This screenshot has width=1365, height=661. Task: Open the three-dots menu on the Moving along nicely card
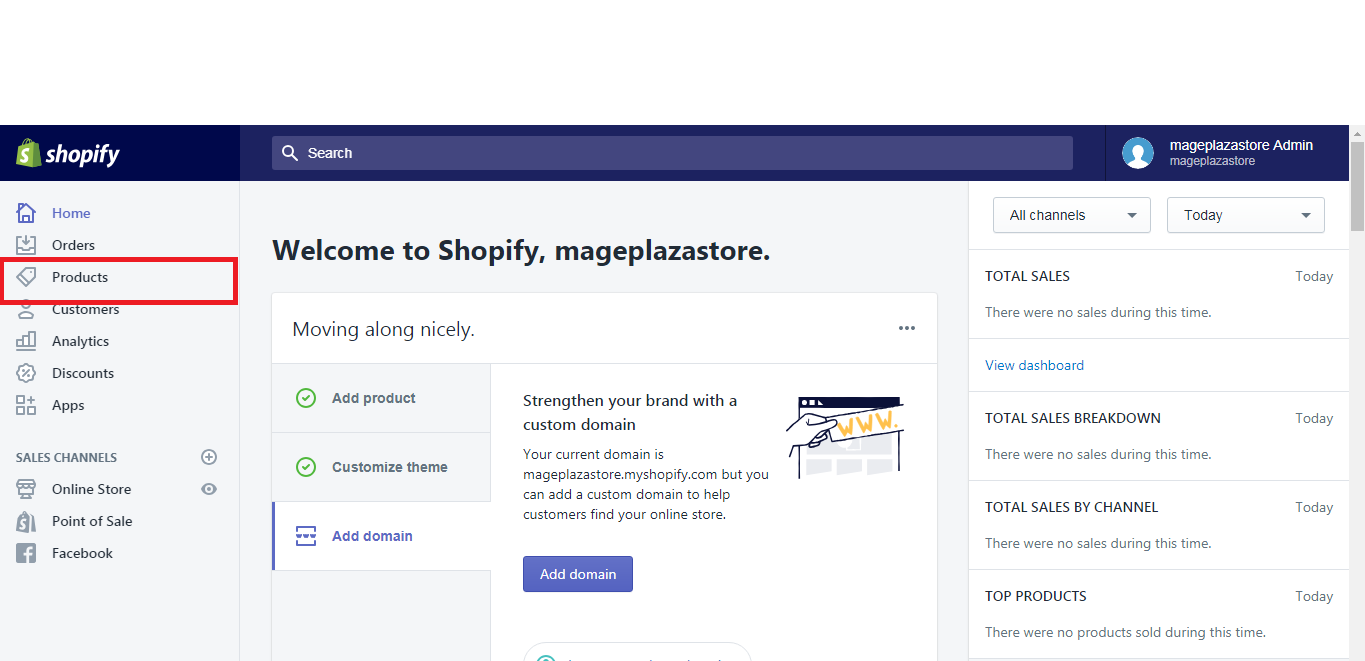click(x=907, y=328)
